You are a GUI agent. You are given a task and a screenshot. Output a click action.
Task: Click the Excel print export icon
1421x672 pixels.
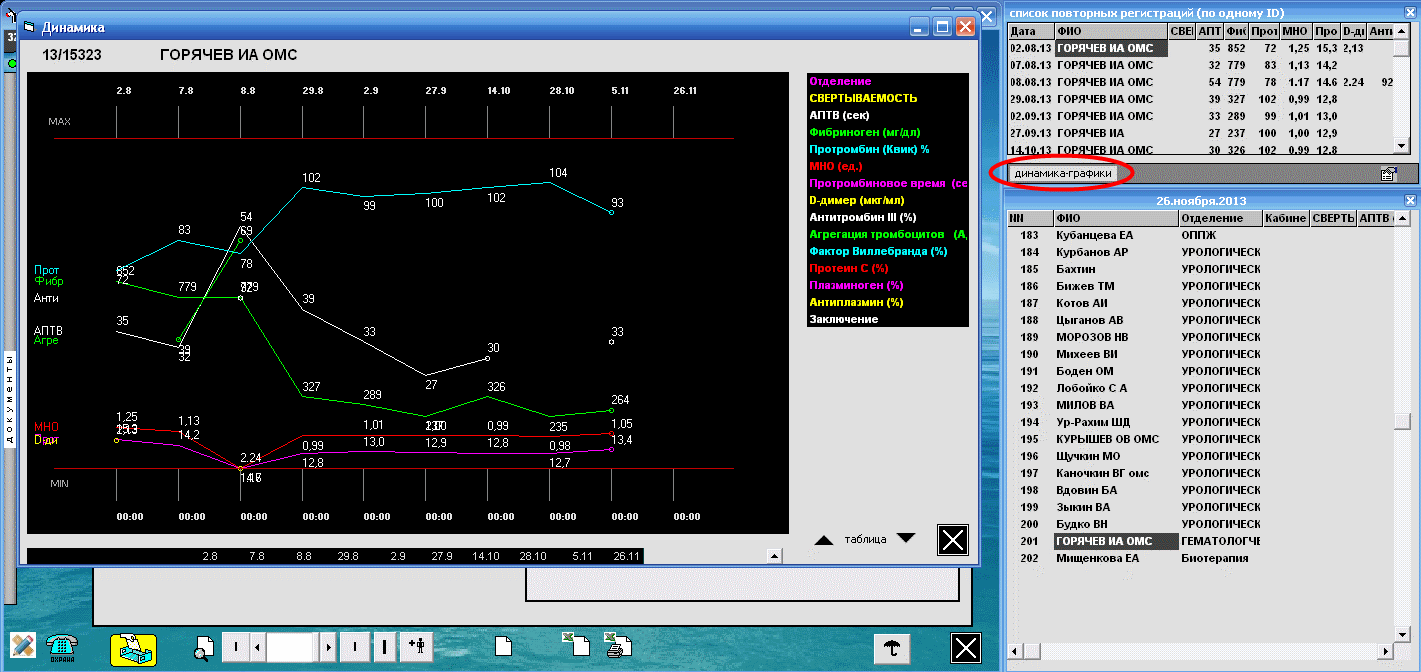point(618,648)
